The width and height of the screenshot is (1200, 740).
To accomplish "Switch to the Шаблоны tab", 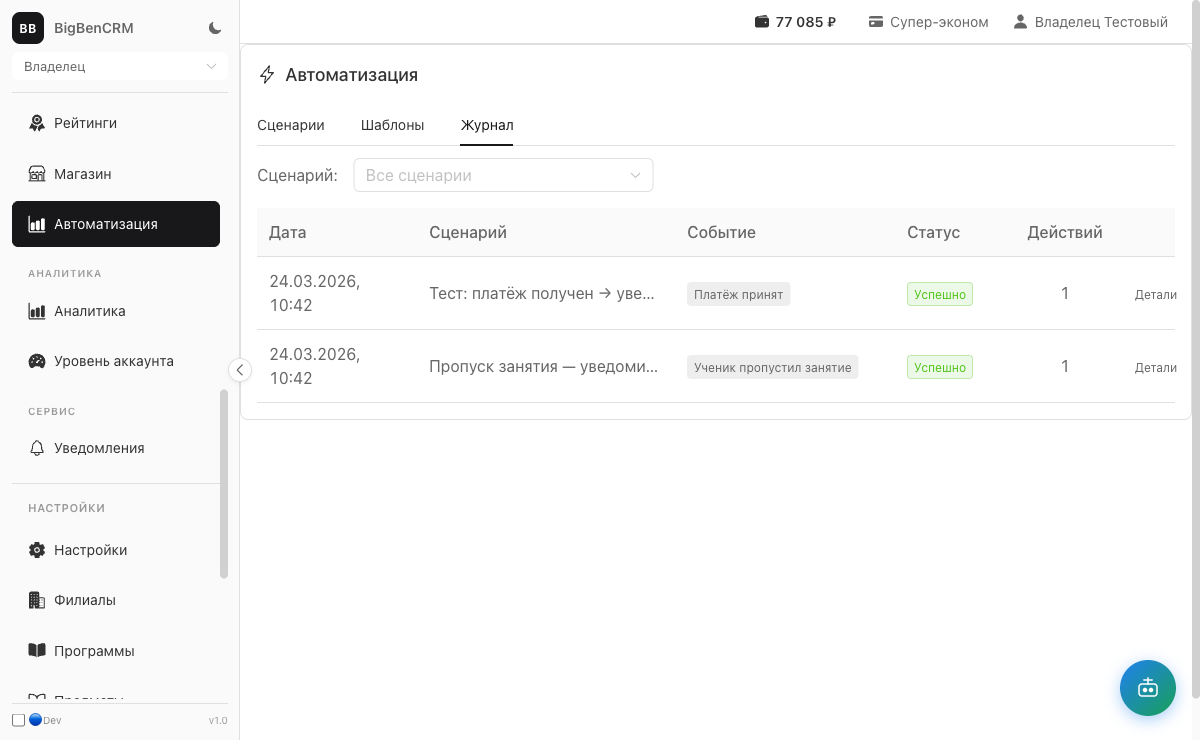I will pyautogui.click(x=392, y=125).
